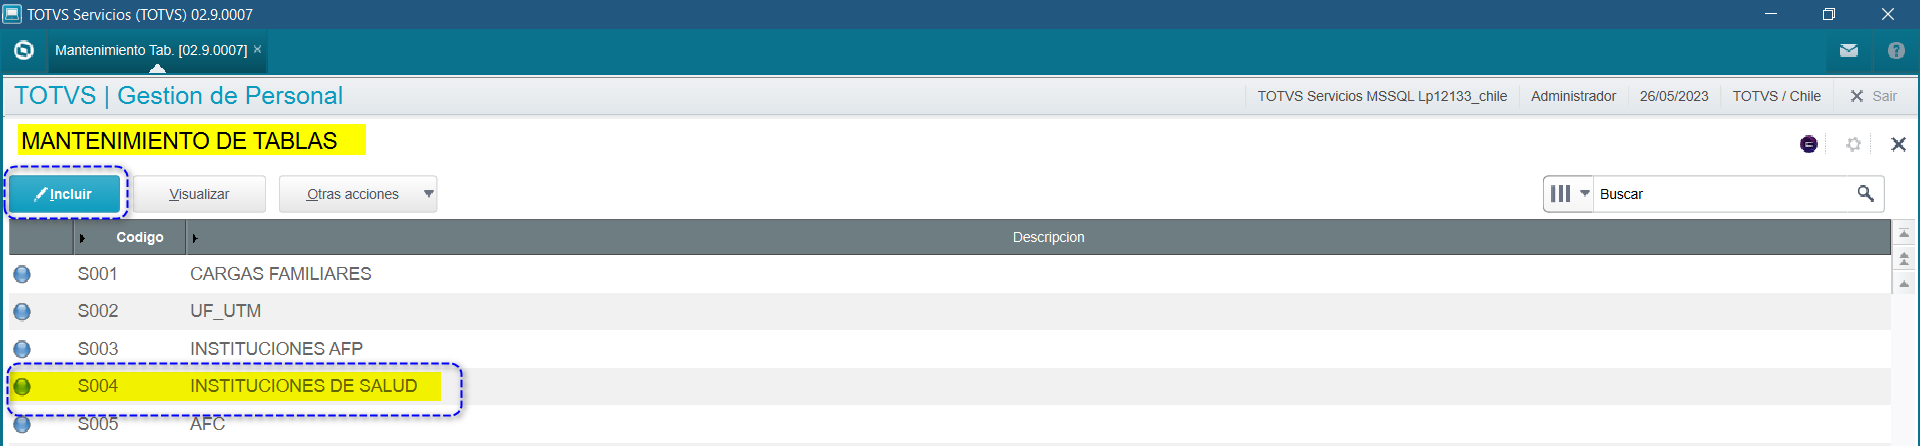Open the help question mark icon
Image resolution: width=1920 pixels, height=446 pixels.
point(1895,50)
